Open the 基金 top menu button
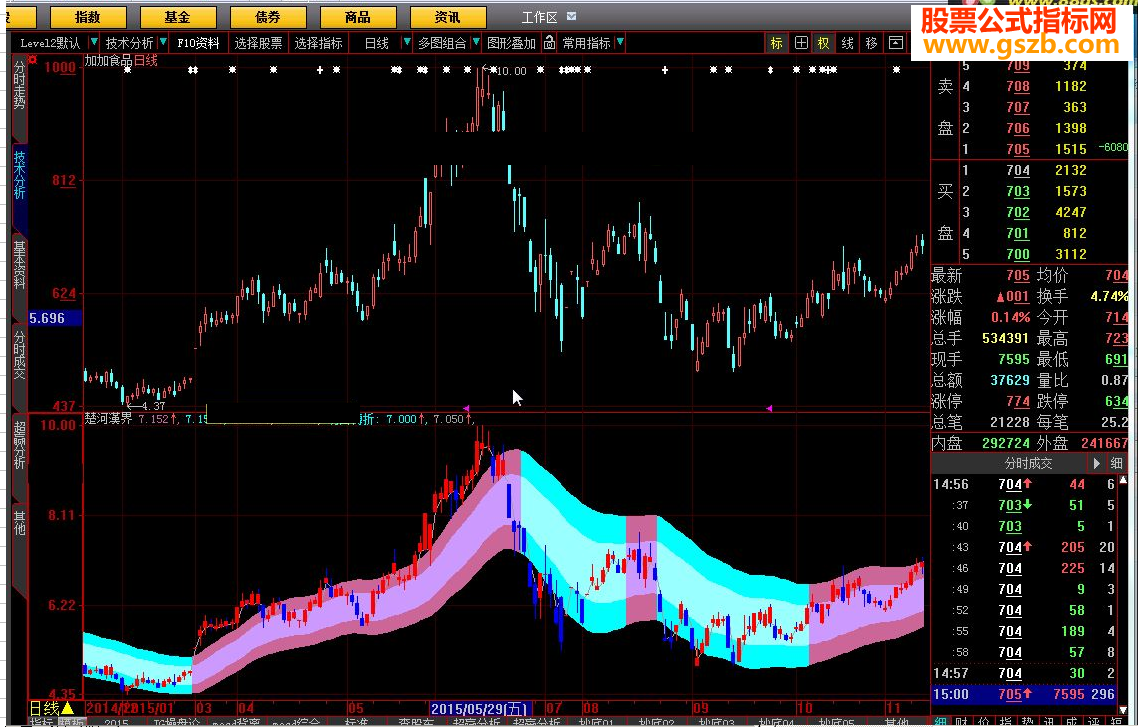Image resolution: width=1138 pixels, height=727 pixels. (178, 17)
